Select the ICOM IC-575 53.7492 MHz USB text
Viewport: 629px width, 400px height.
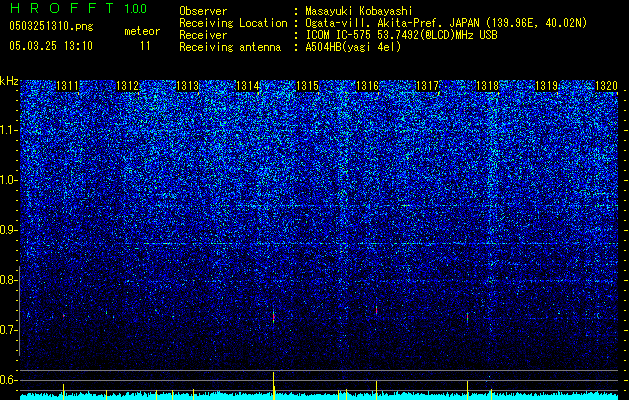tap(401, 35)
